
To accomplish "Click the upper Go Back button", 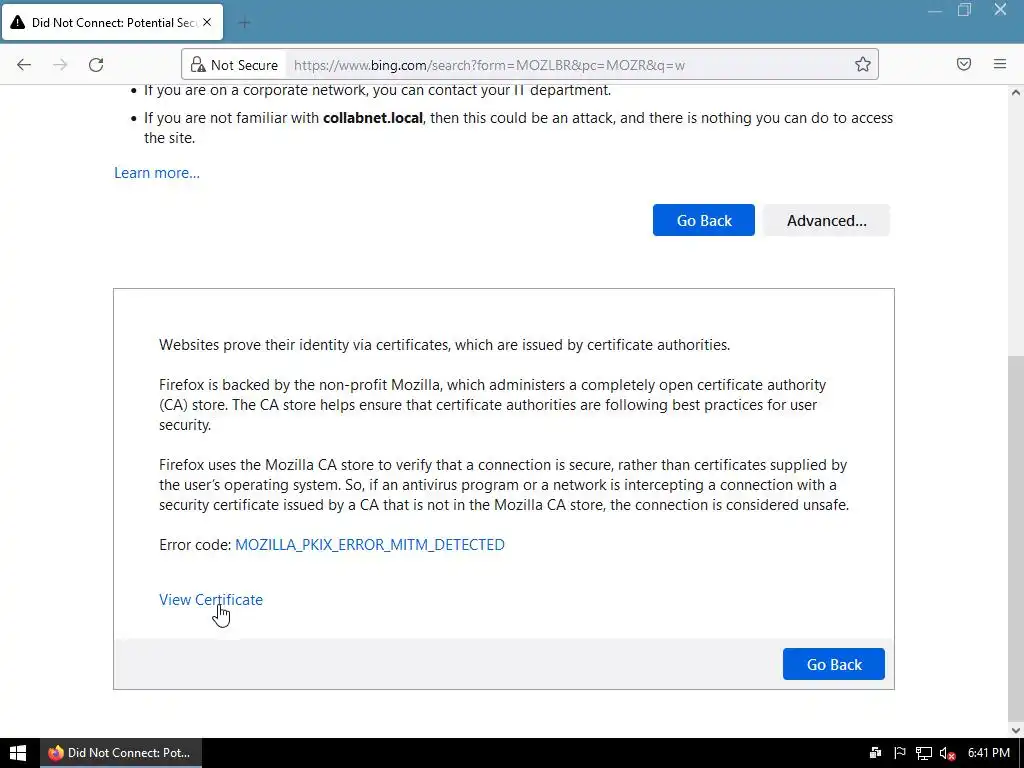I will [703, 220].
